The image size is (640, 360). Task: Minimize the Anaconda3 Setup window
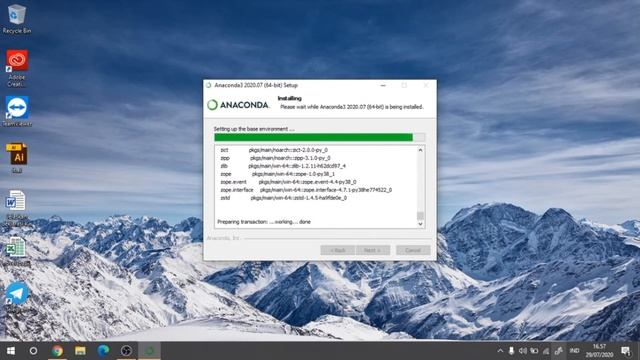pyautogui.click(x=383, y=85)
